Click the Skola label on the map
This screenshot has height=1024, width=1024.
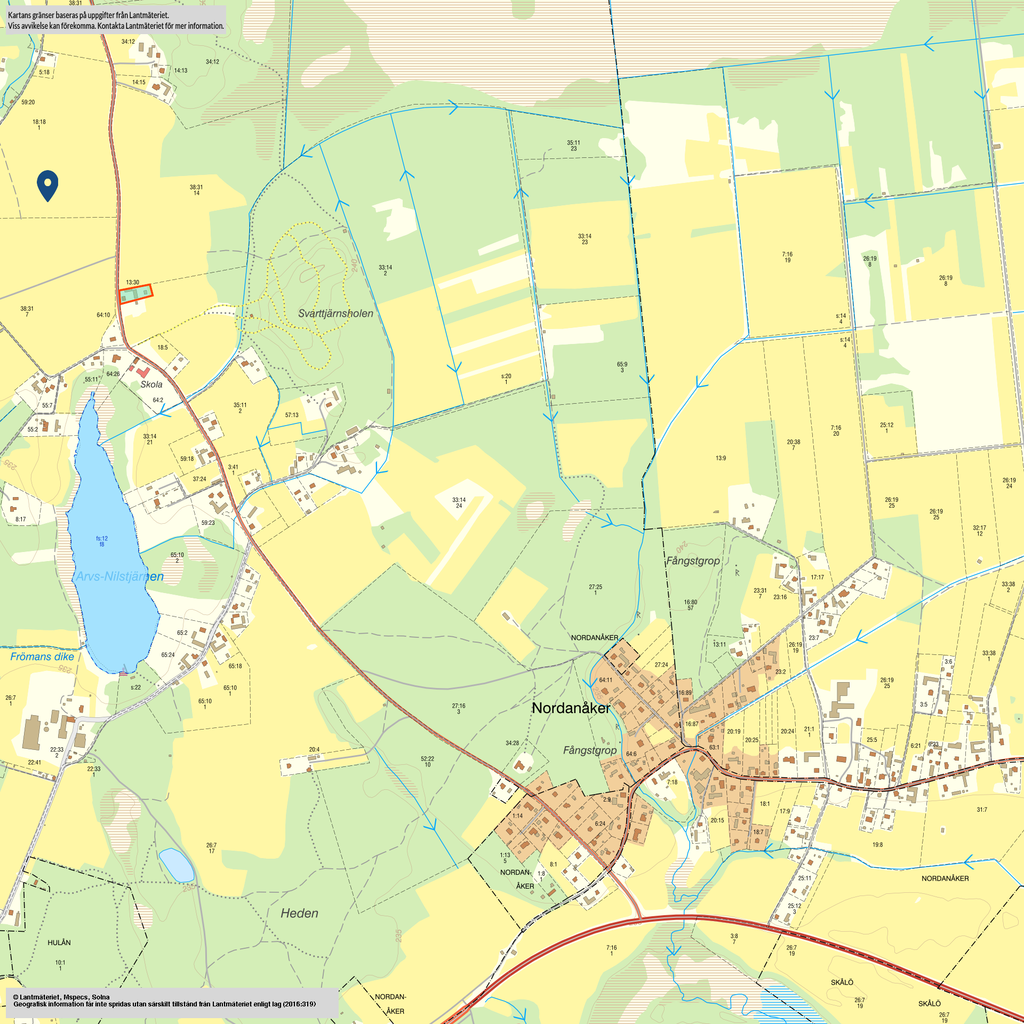coord(151,384)
